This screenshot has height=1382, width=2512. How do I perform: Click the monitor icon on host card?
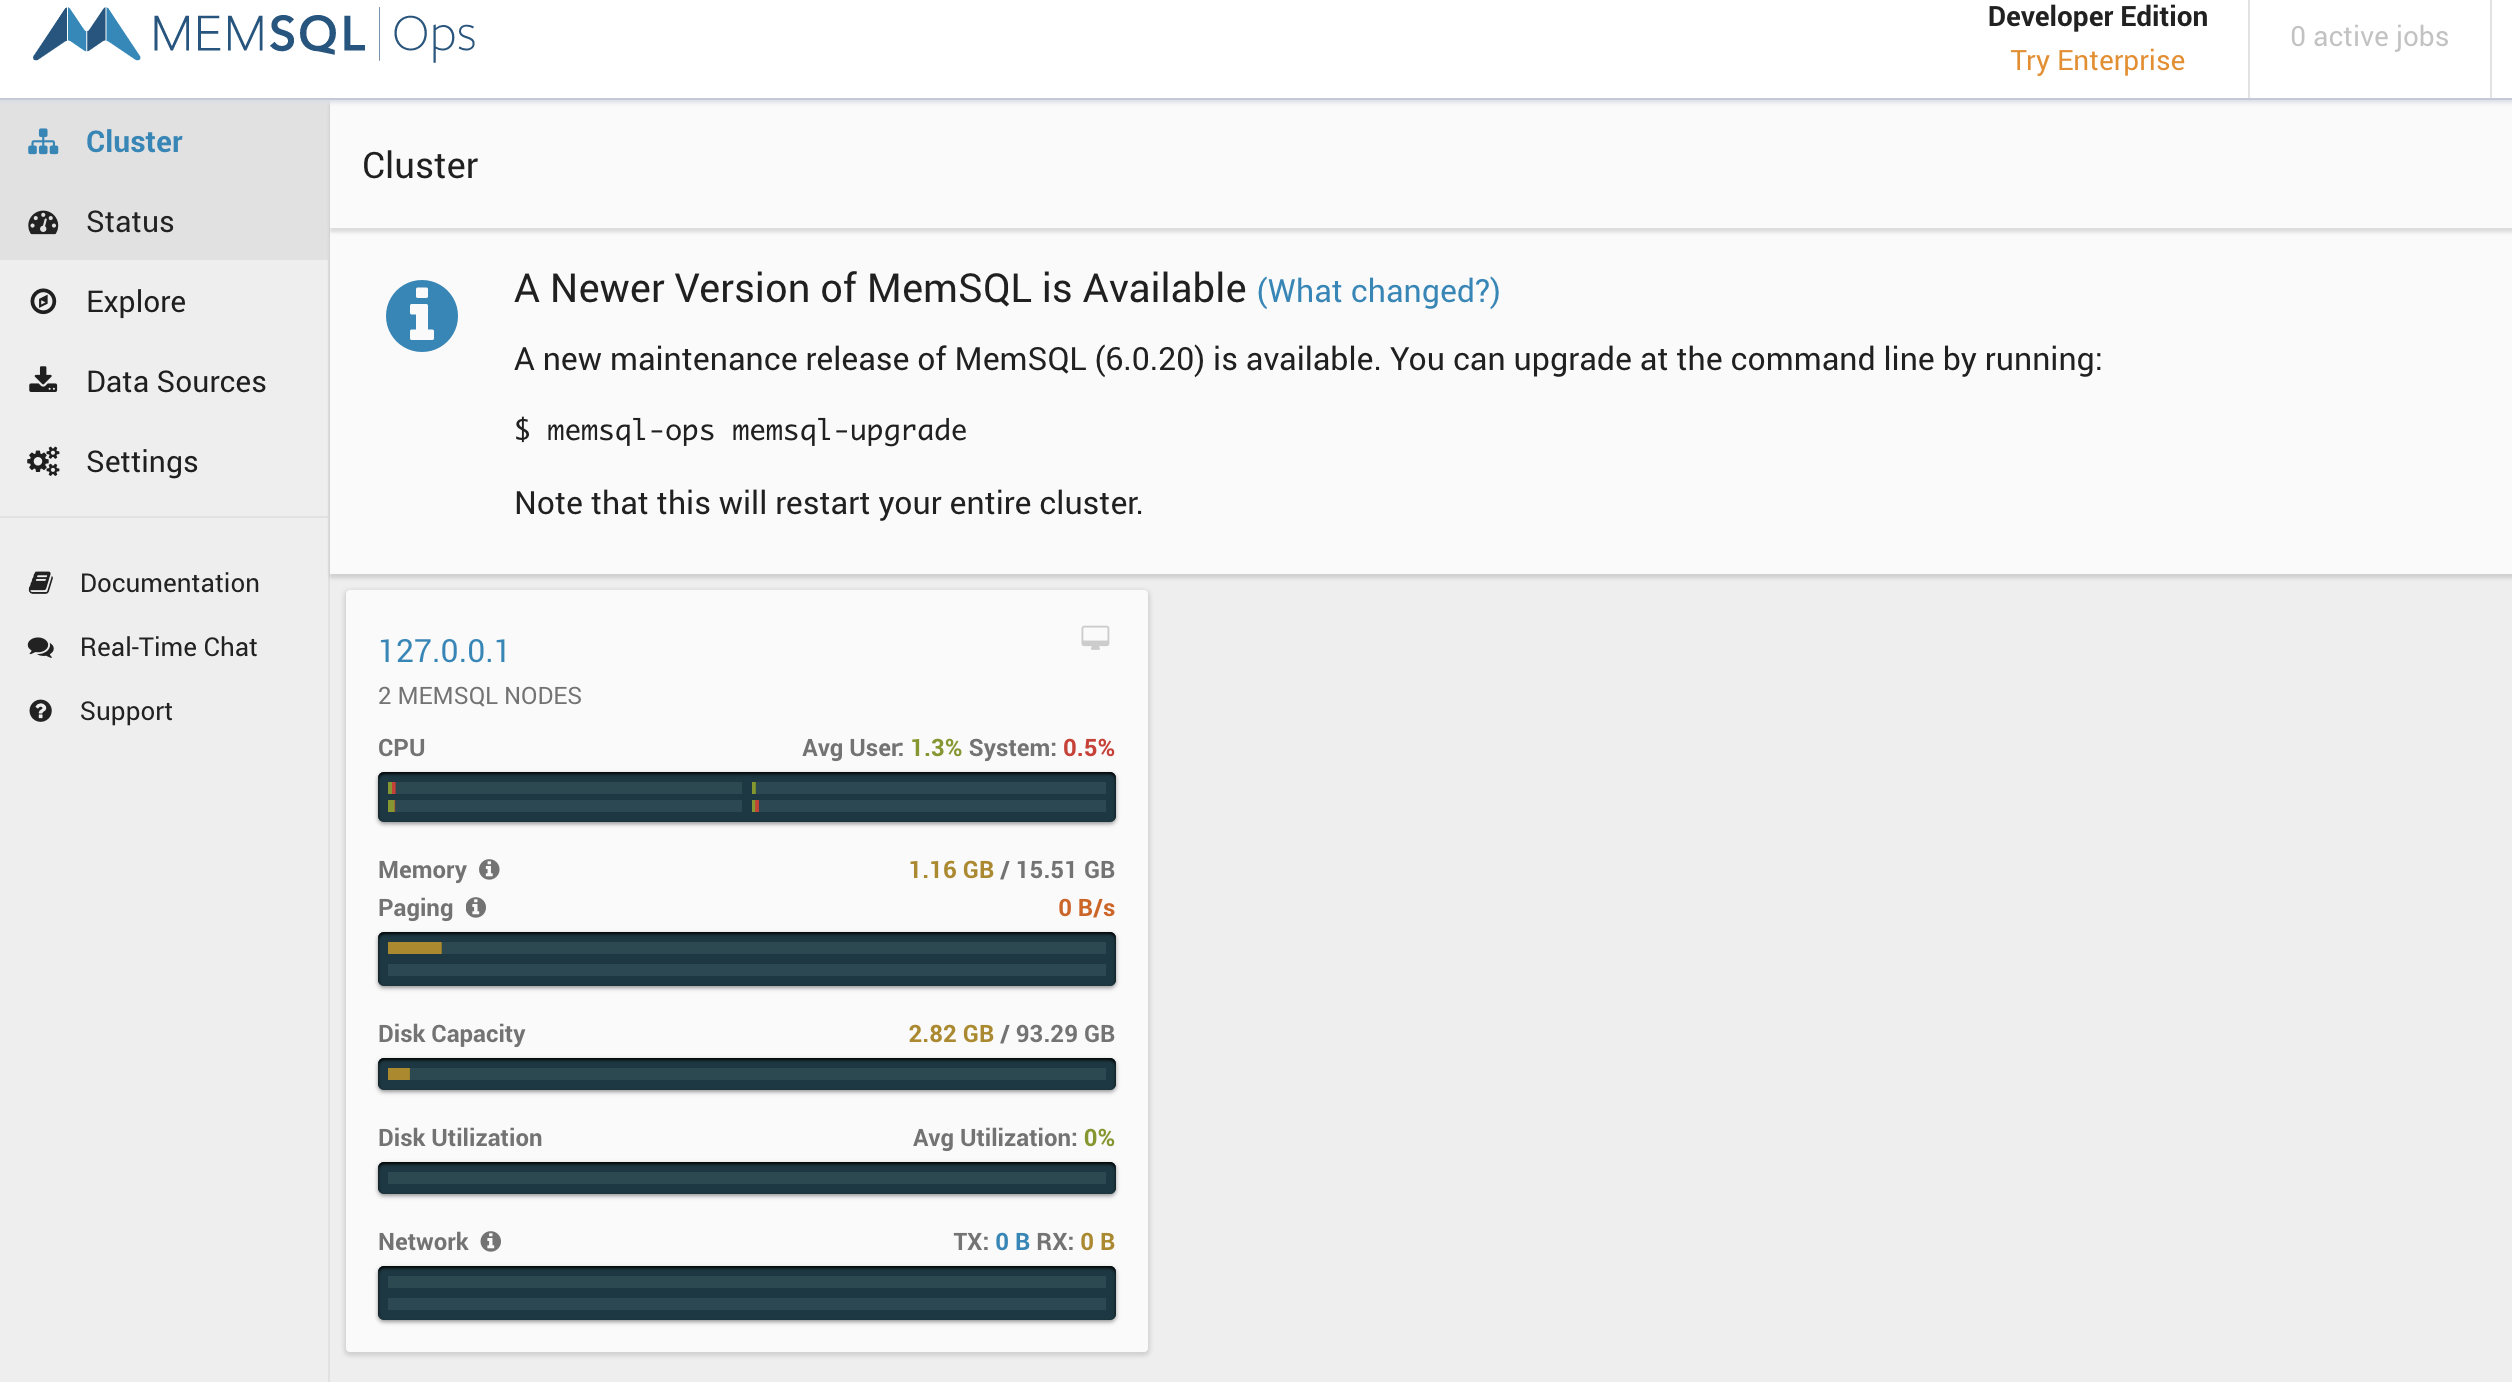point(1095,637)
